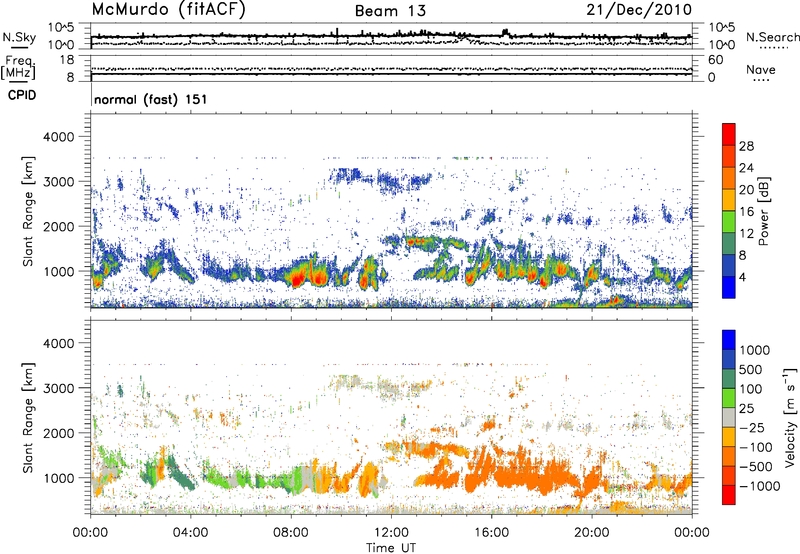
Task: Click the 'McMurdo (fitACF)' title text
Action: click(x=168, y=9)
